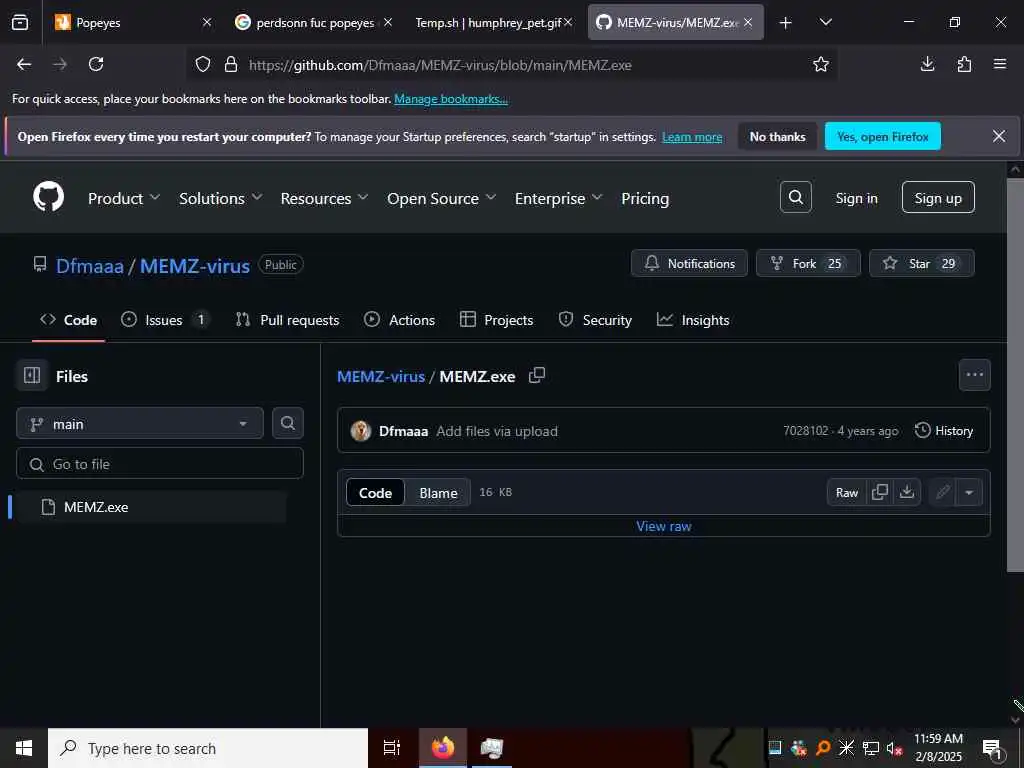This screenshot has height=768, width=1024.
Task: Click the browser back arrow
Action: click(x=24, y=64)
